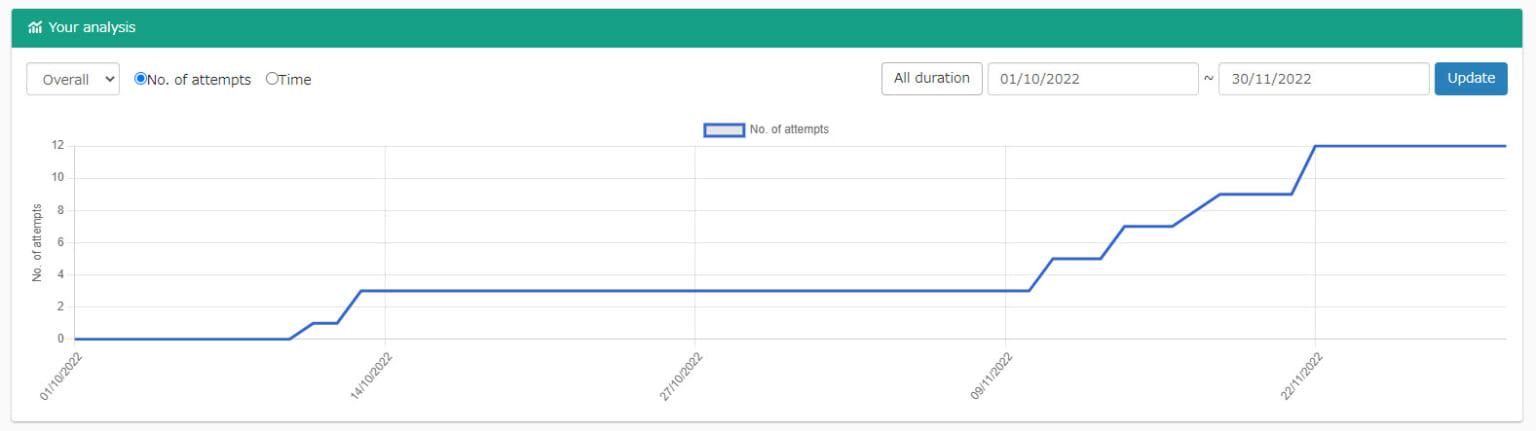Image resolution: width=1536 pixels, height=431 pixels.
Task: Click the legend text No. of attempts
Action: 789,129
